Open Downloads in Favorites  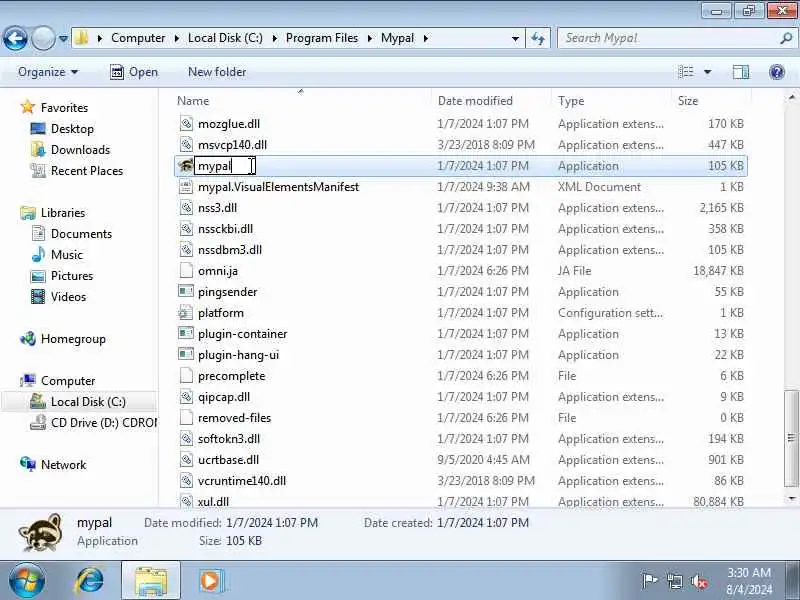[80, 149]
